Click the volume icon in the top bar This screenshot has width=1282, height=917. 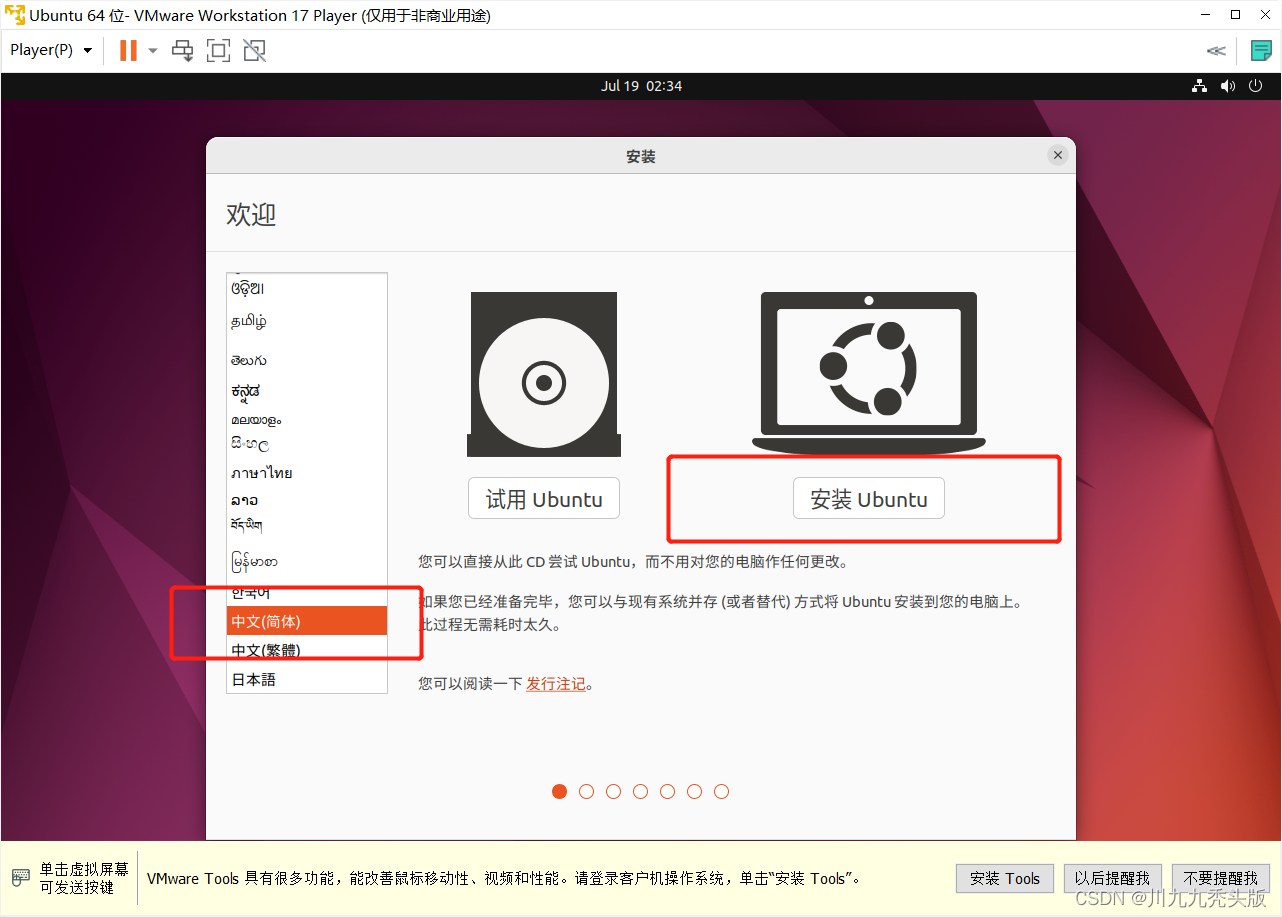click(1228, 86)
